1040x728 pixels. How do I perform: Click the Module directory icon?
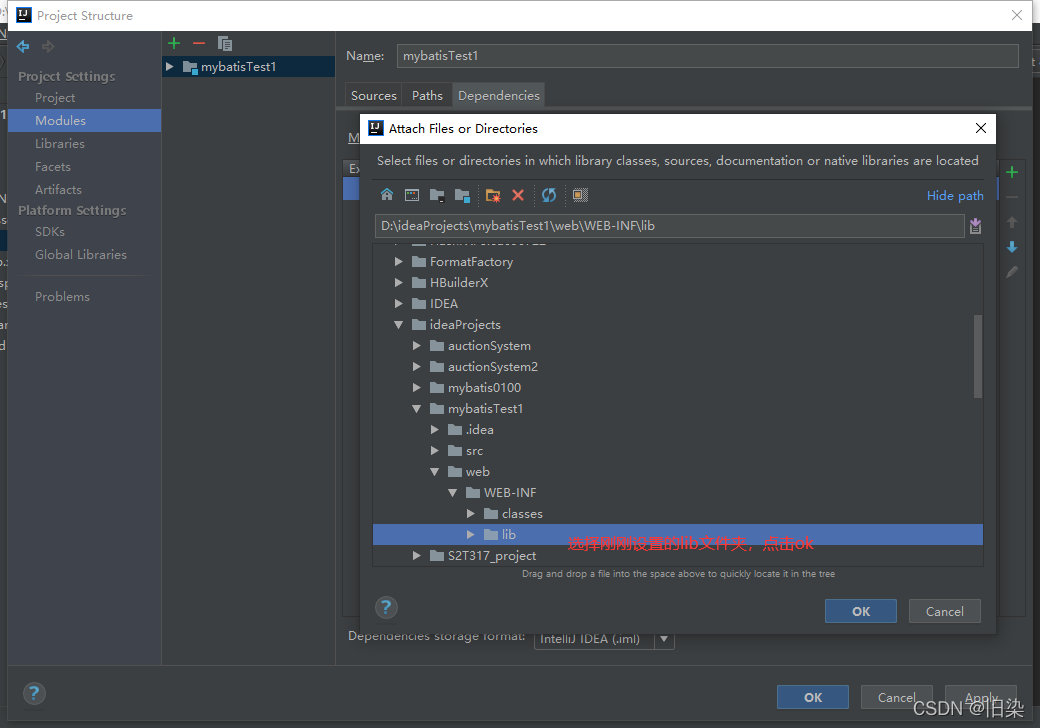click(x=462, y=195)
